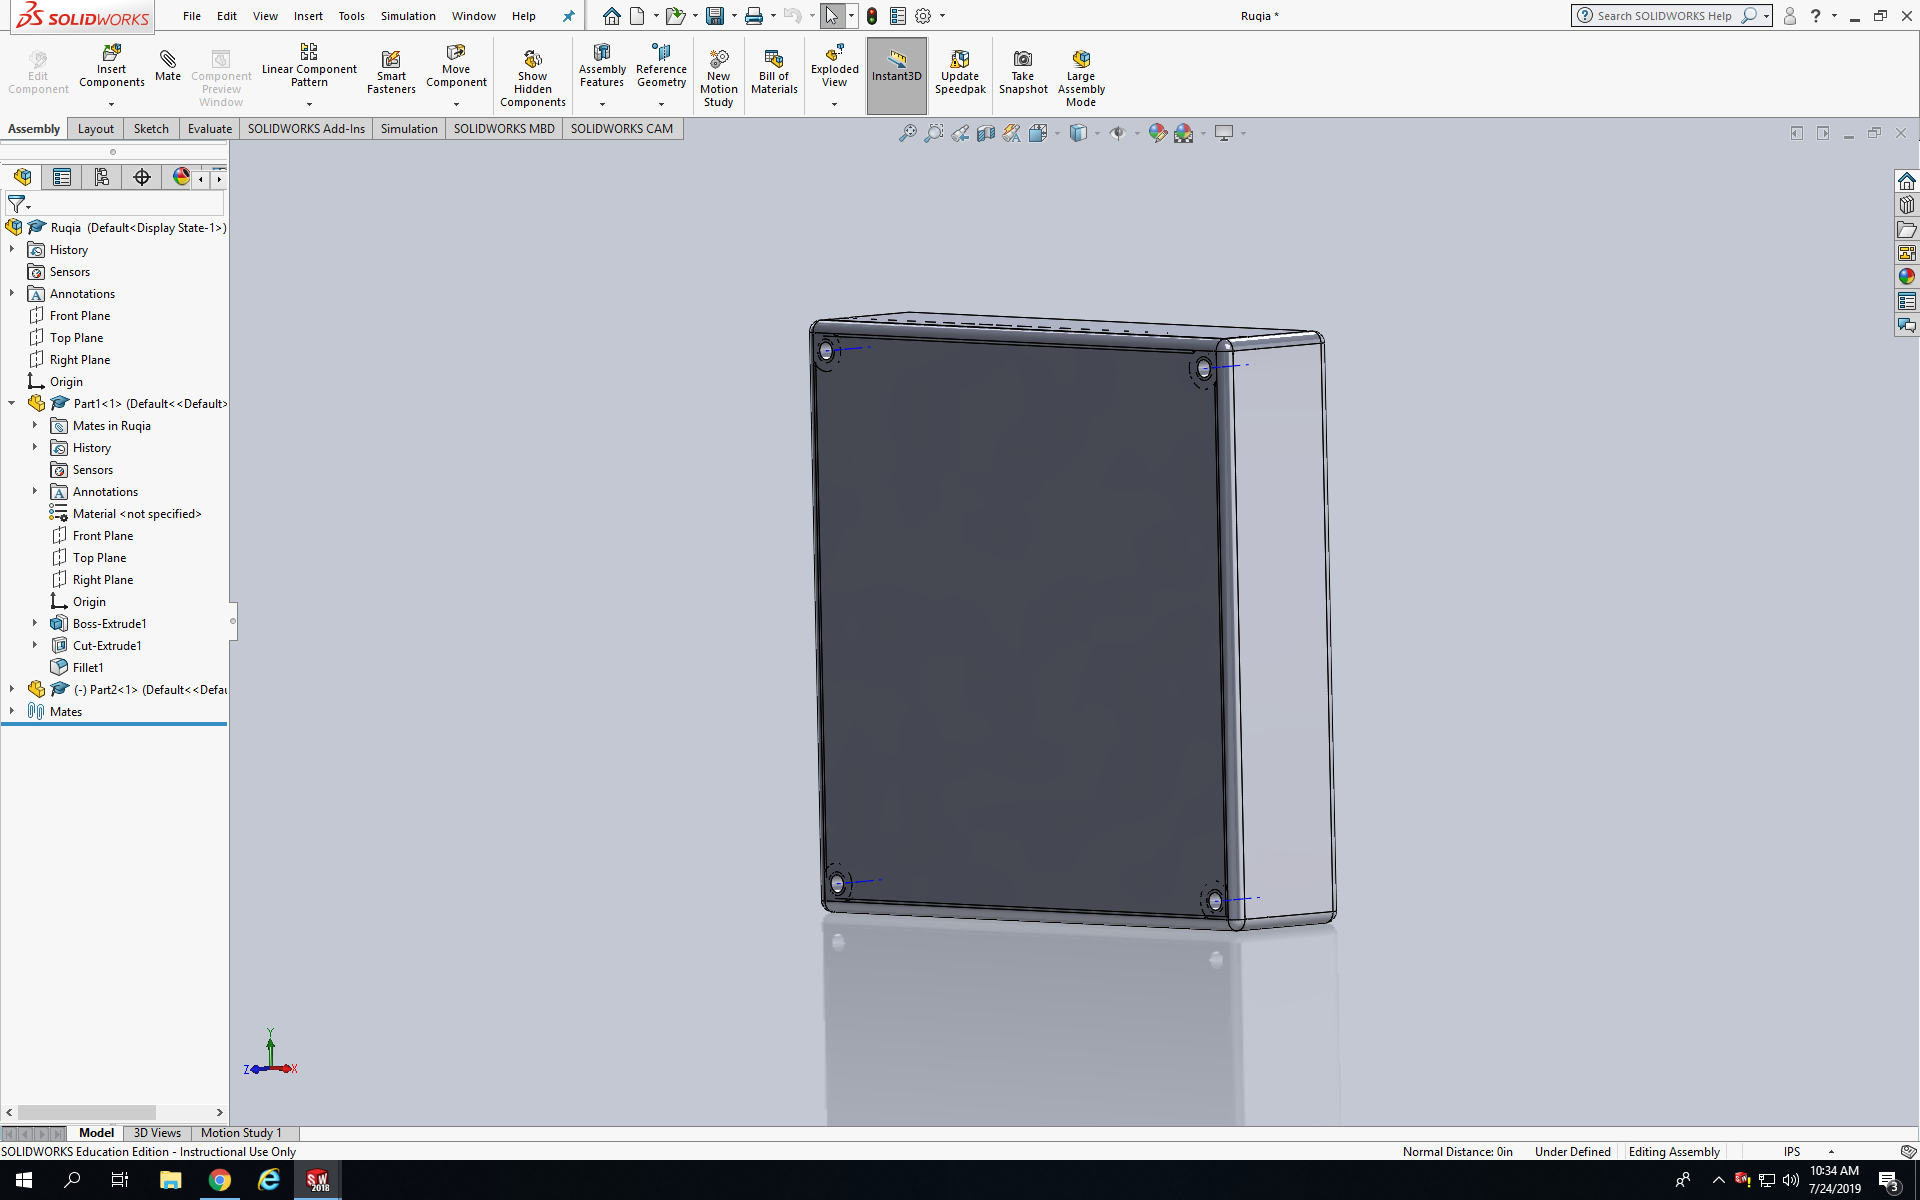Click the Smart Fasteners icon

tap(391, 59)
